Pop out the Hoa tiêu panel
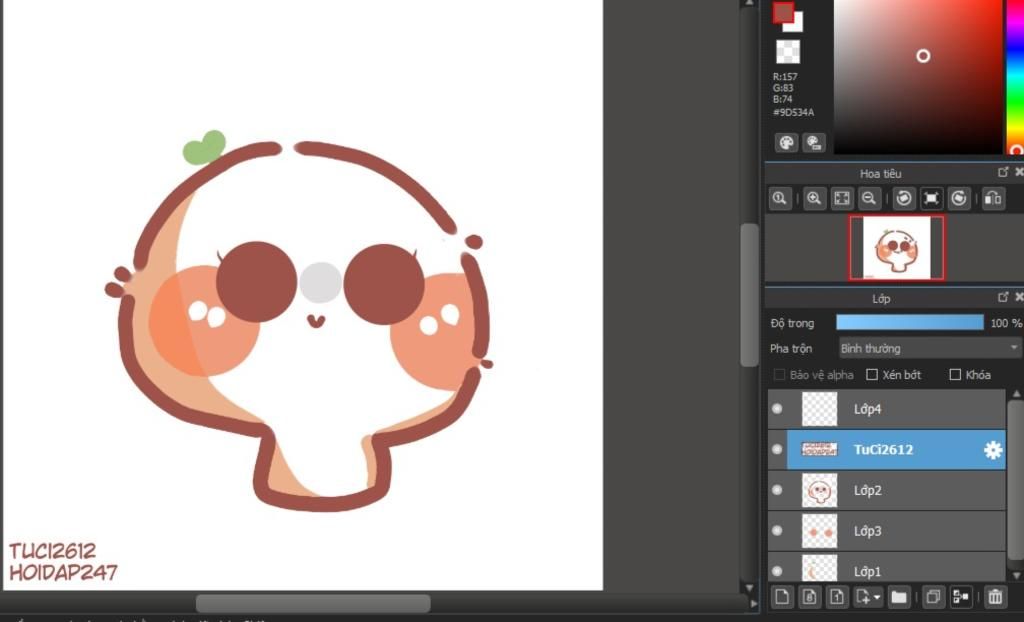The height and width of the screenshot is (622, 1024). pos(1003,172)
